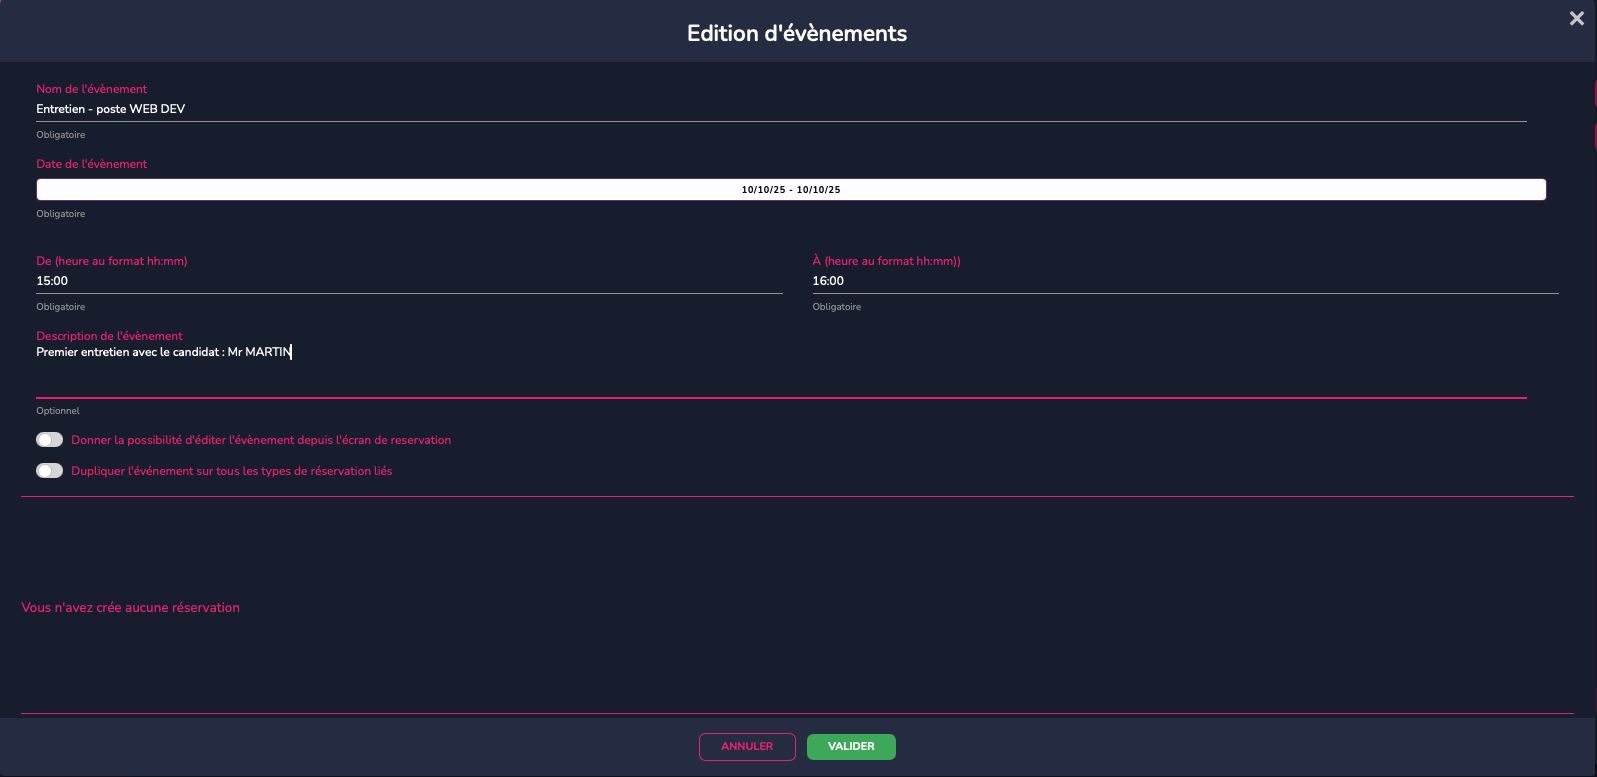
Task: Click the start time field showing 15:00
Action: point(408,281)
